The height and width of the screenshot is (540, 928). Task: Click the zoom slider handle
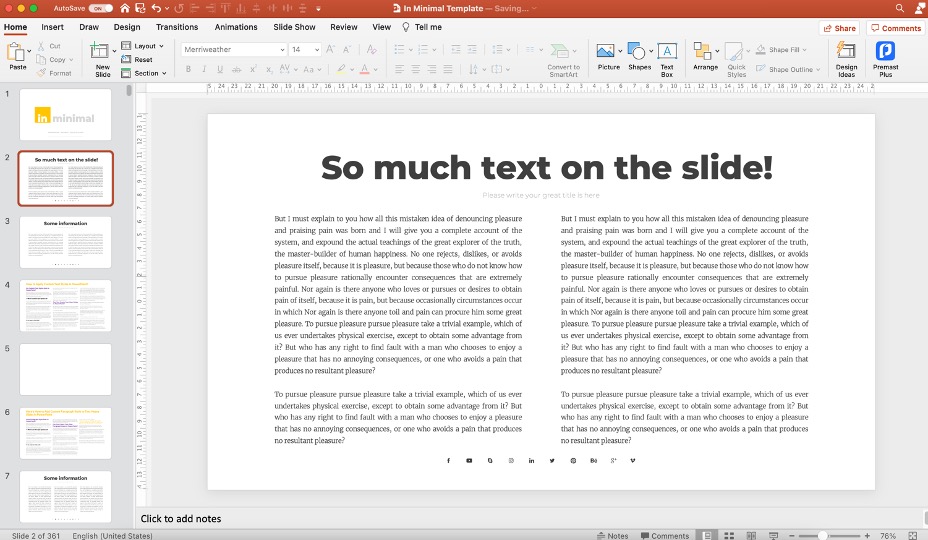tap(822, 535)
